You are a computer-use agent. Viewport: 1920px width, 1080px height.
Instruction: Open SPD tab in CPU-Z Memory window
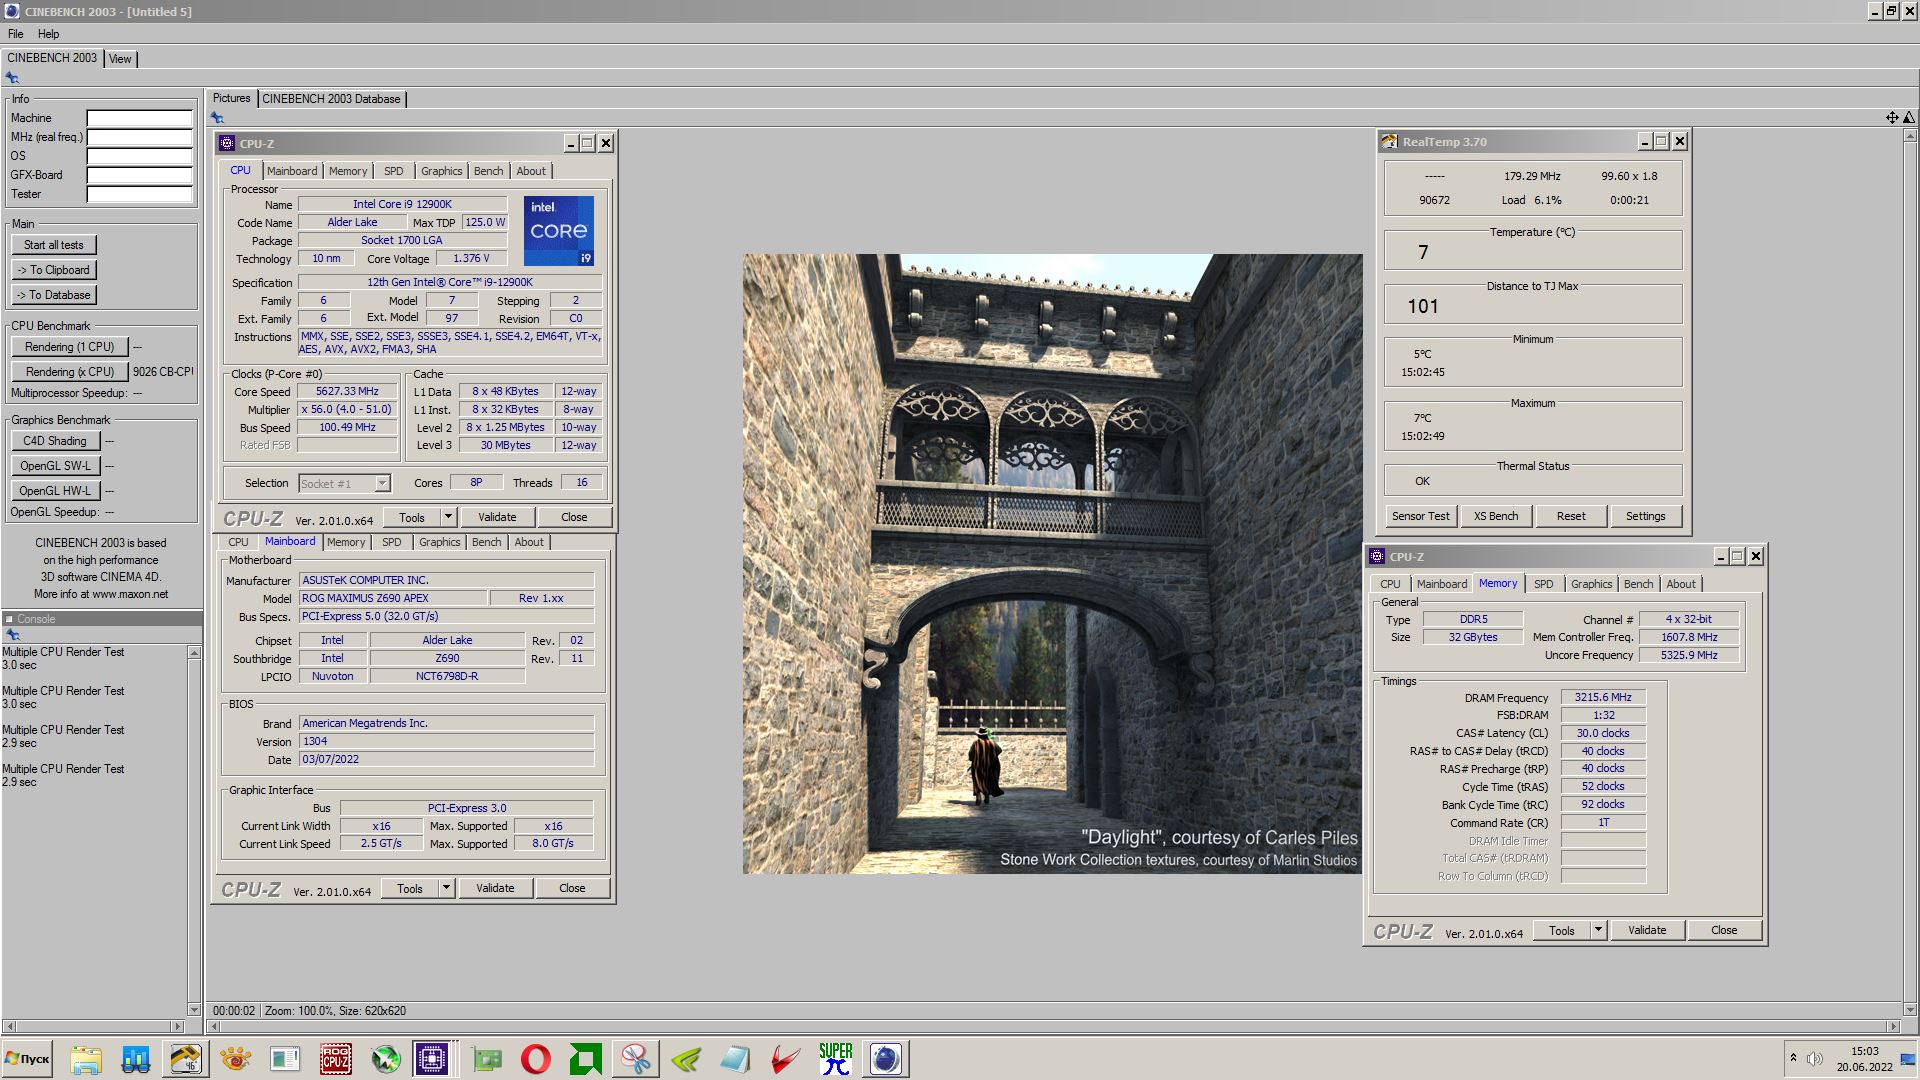pos(1544,584)
